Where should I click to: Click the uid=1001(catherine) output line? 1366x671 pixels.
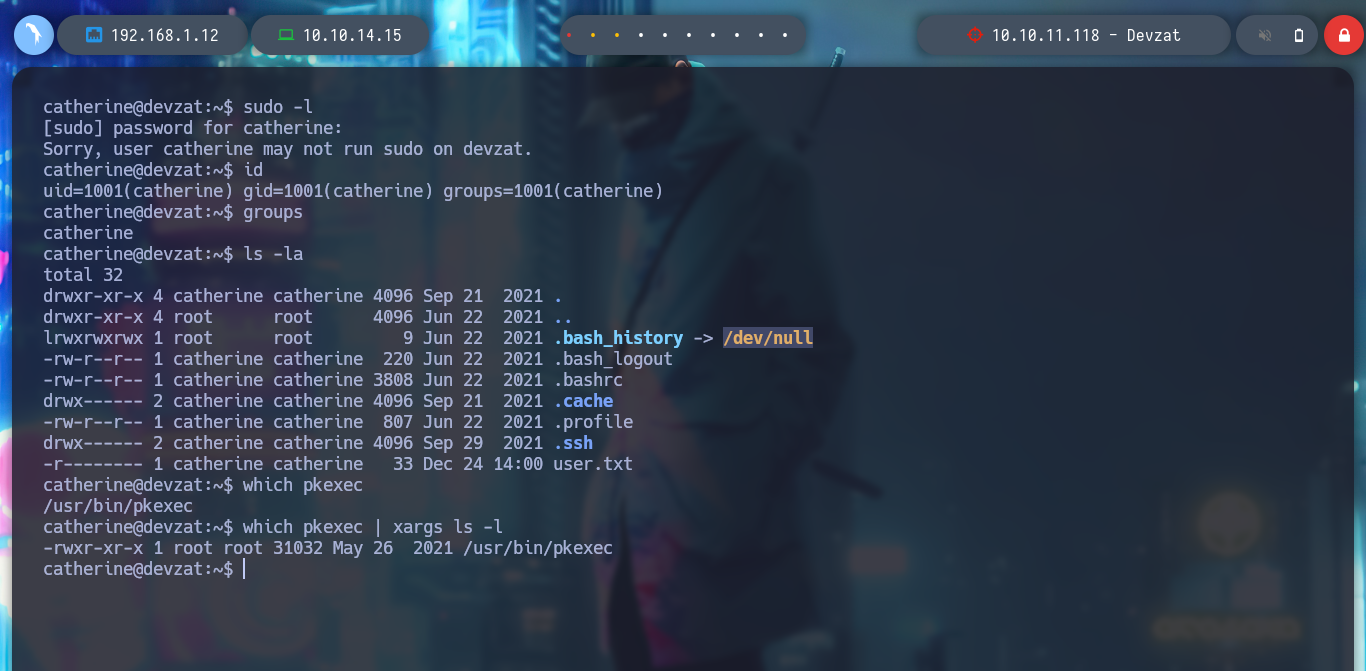353,191
